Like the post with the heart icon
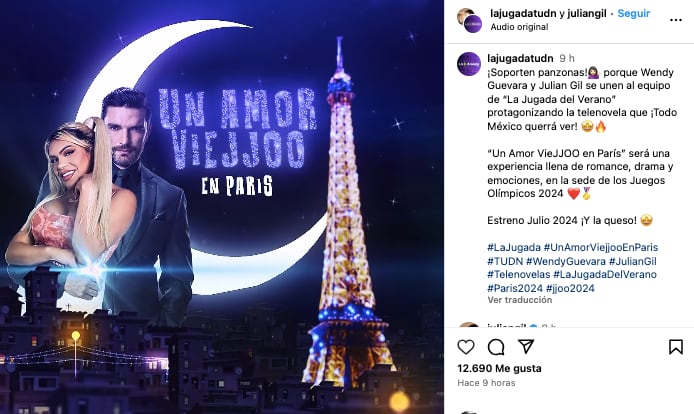 pos(466,347)
